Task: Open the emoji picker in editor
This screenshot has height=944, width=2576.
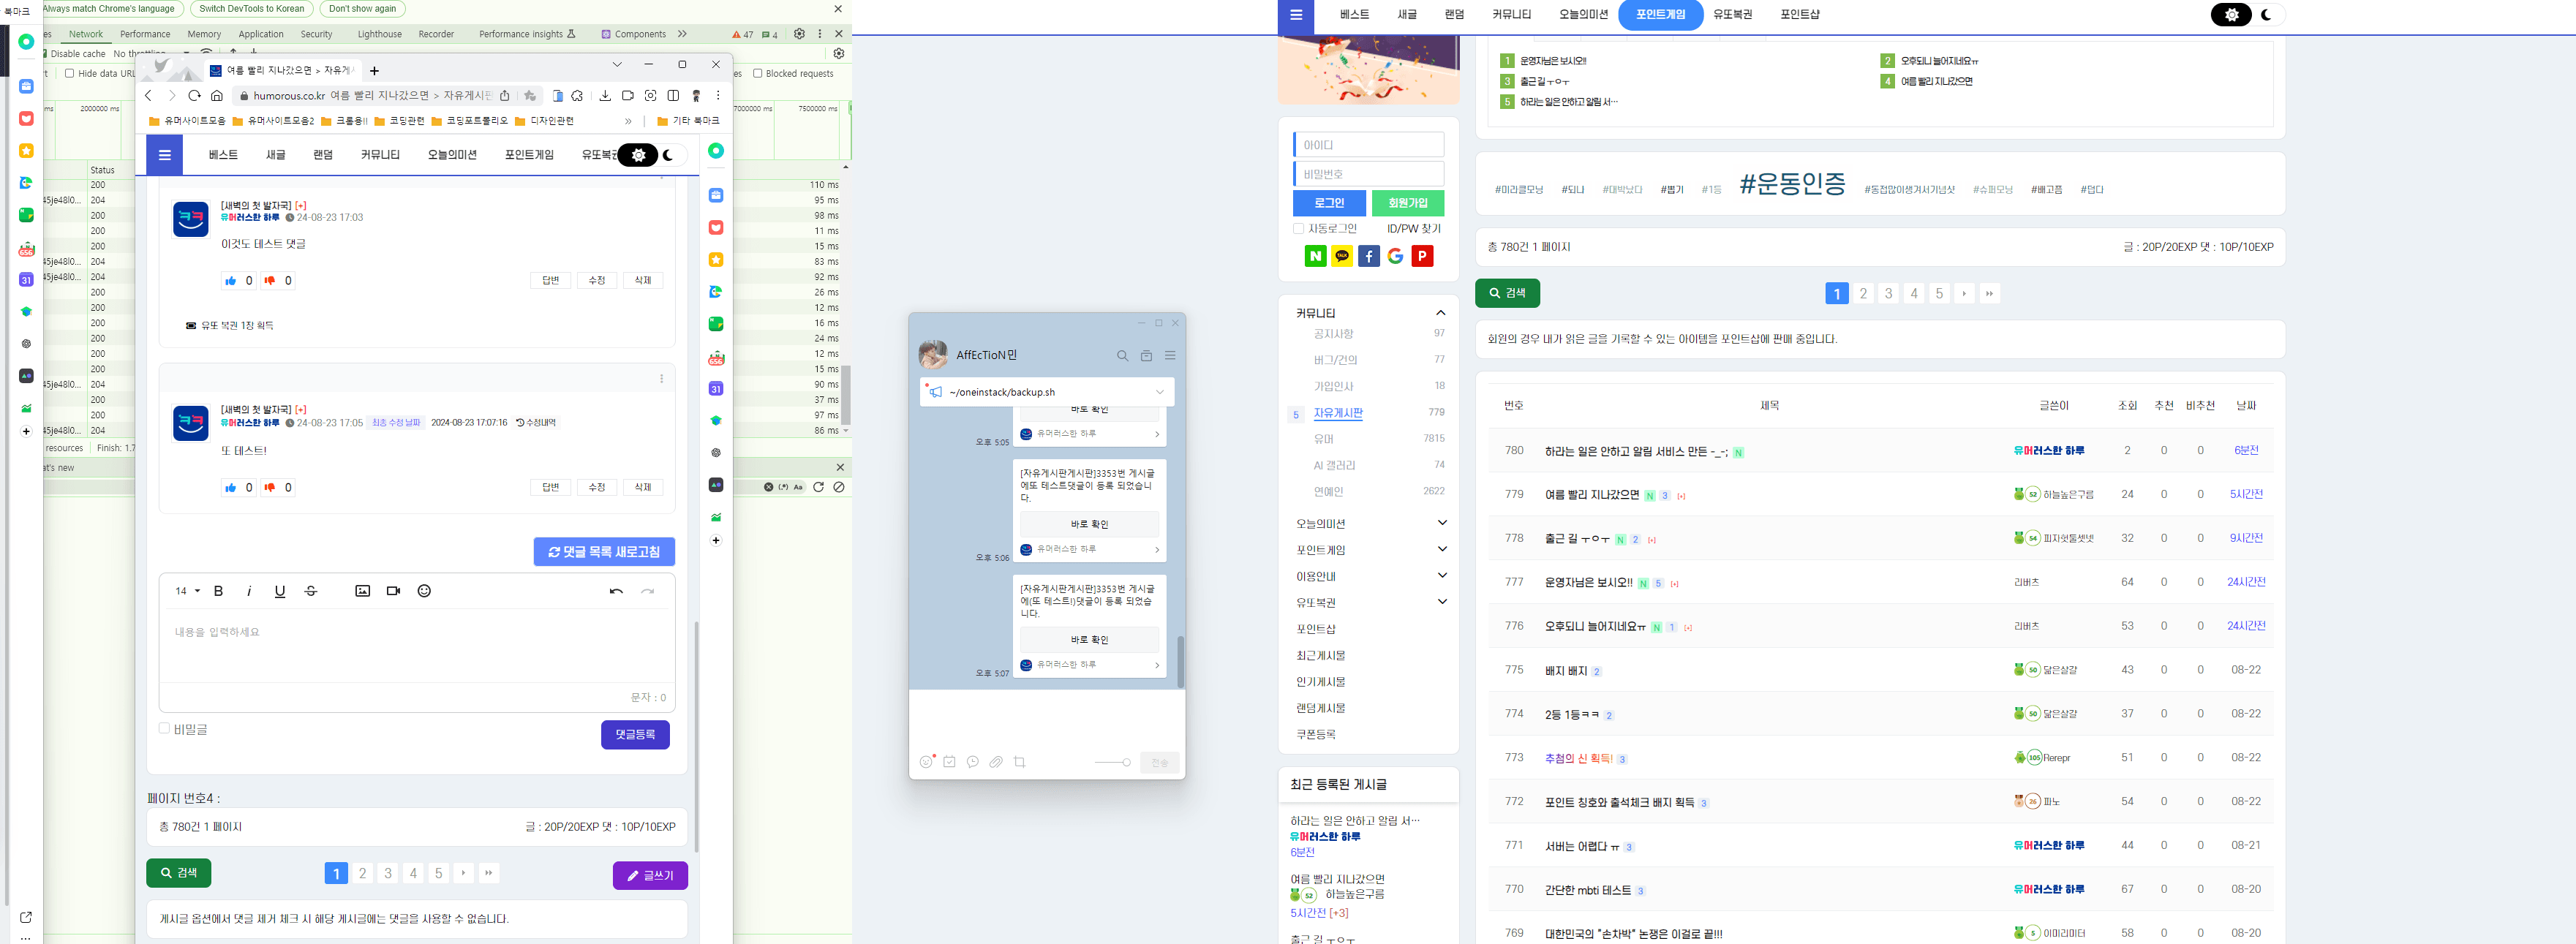Action: coord(424,591)
